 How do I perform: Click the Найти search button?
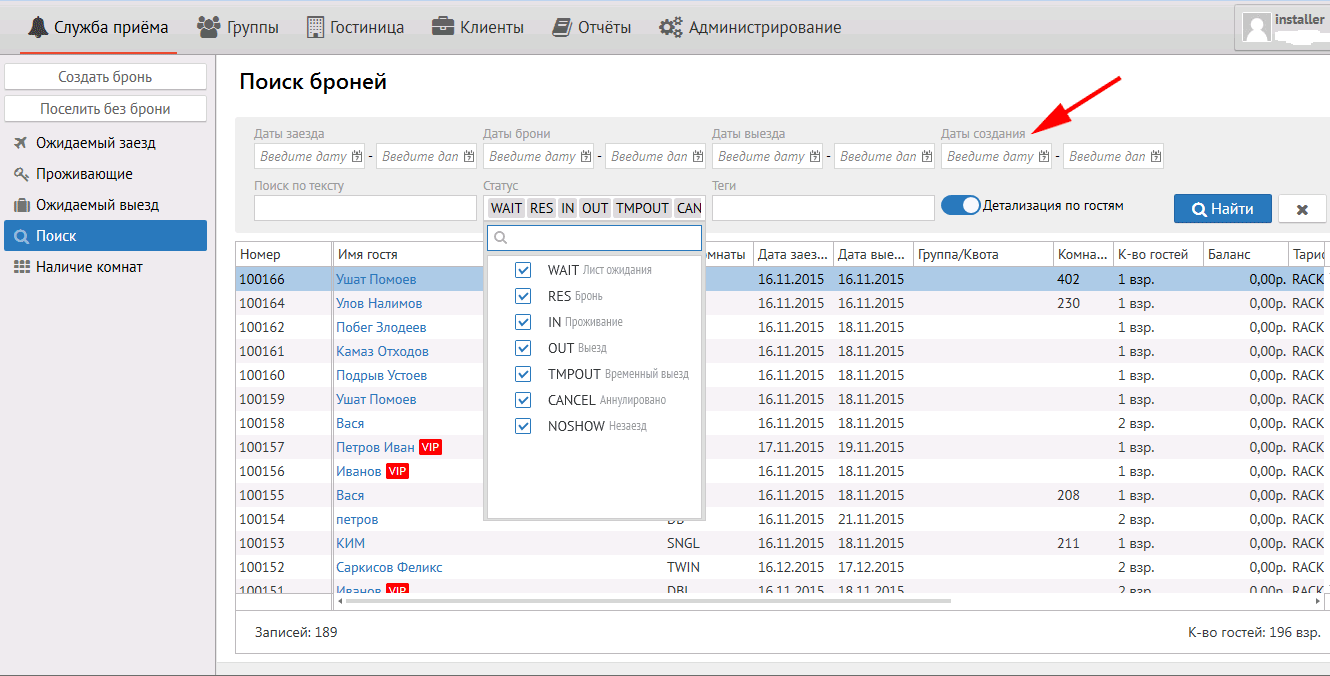coord(1222,209)
